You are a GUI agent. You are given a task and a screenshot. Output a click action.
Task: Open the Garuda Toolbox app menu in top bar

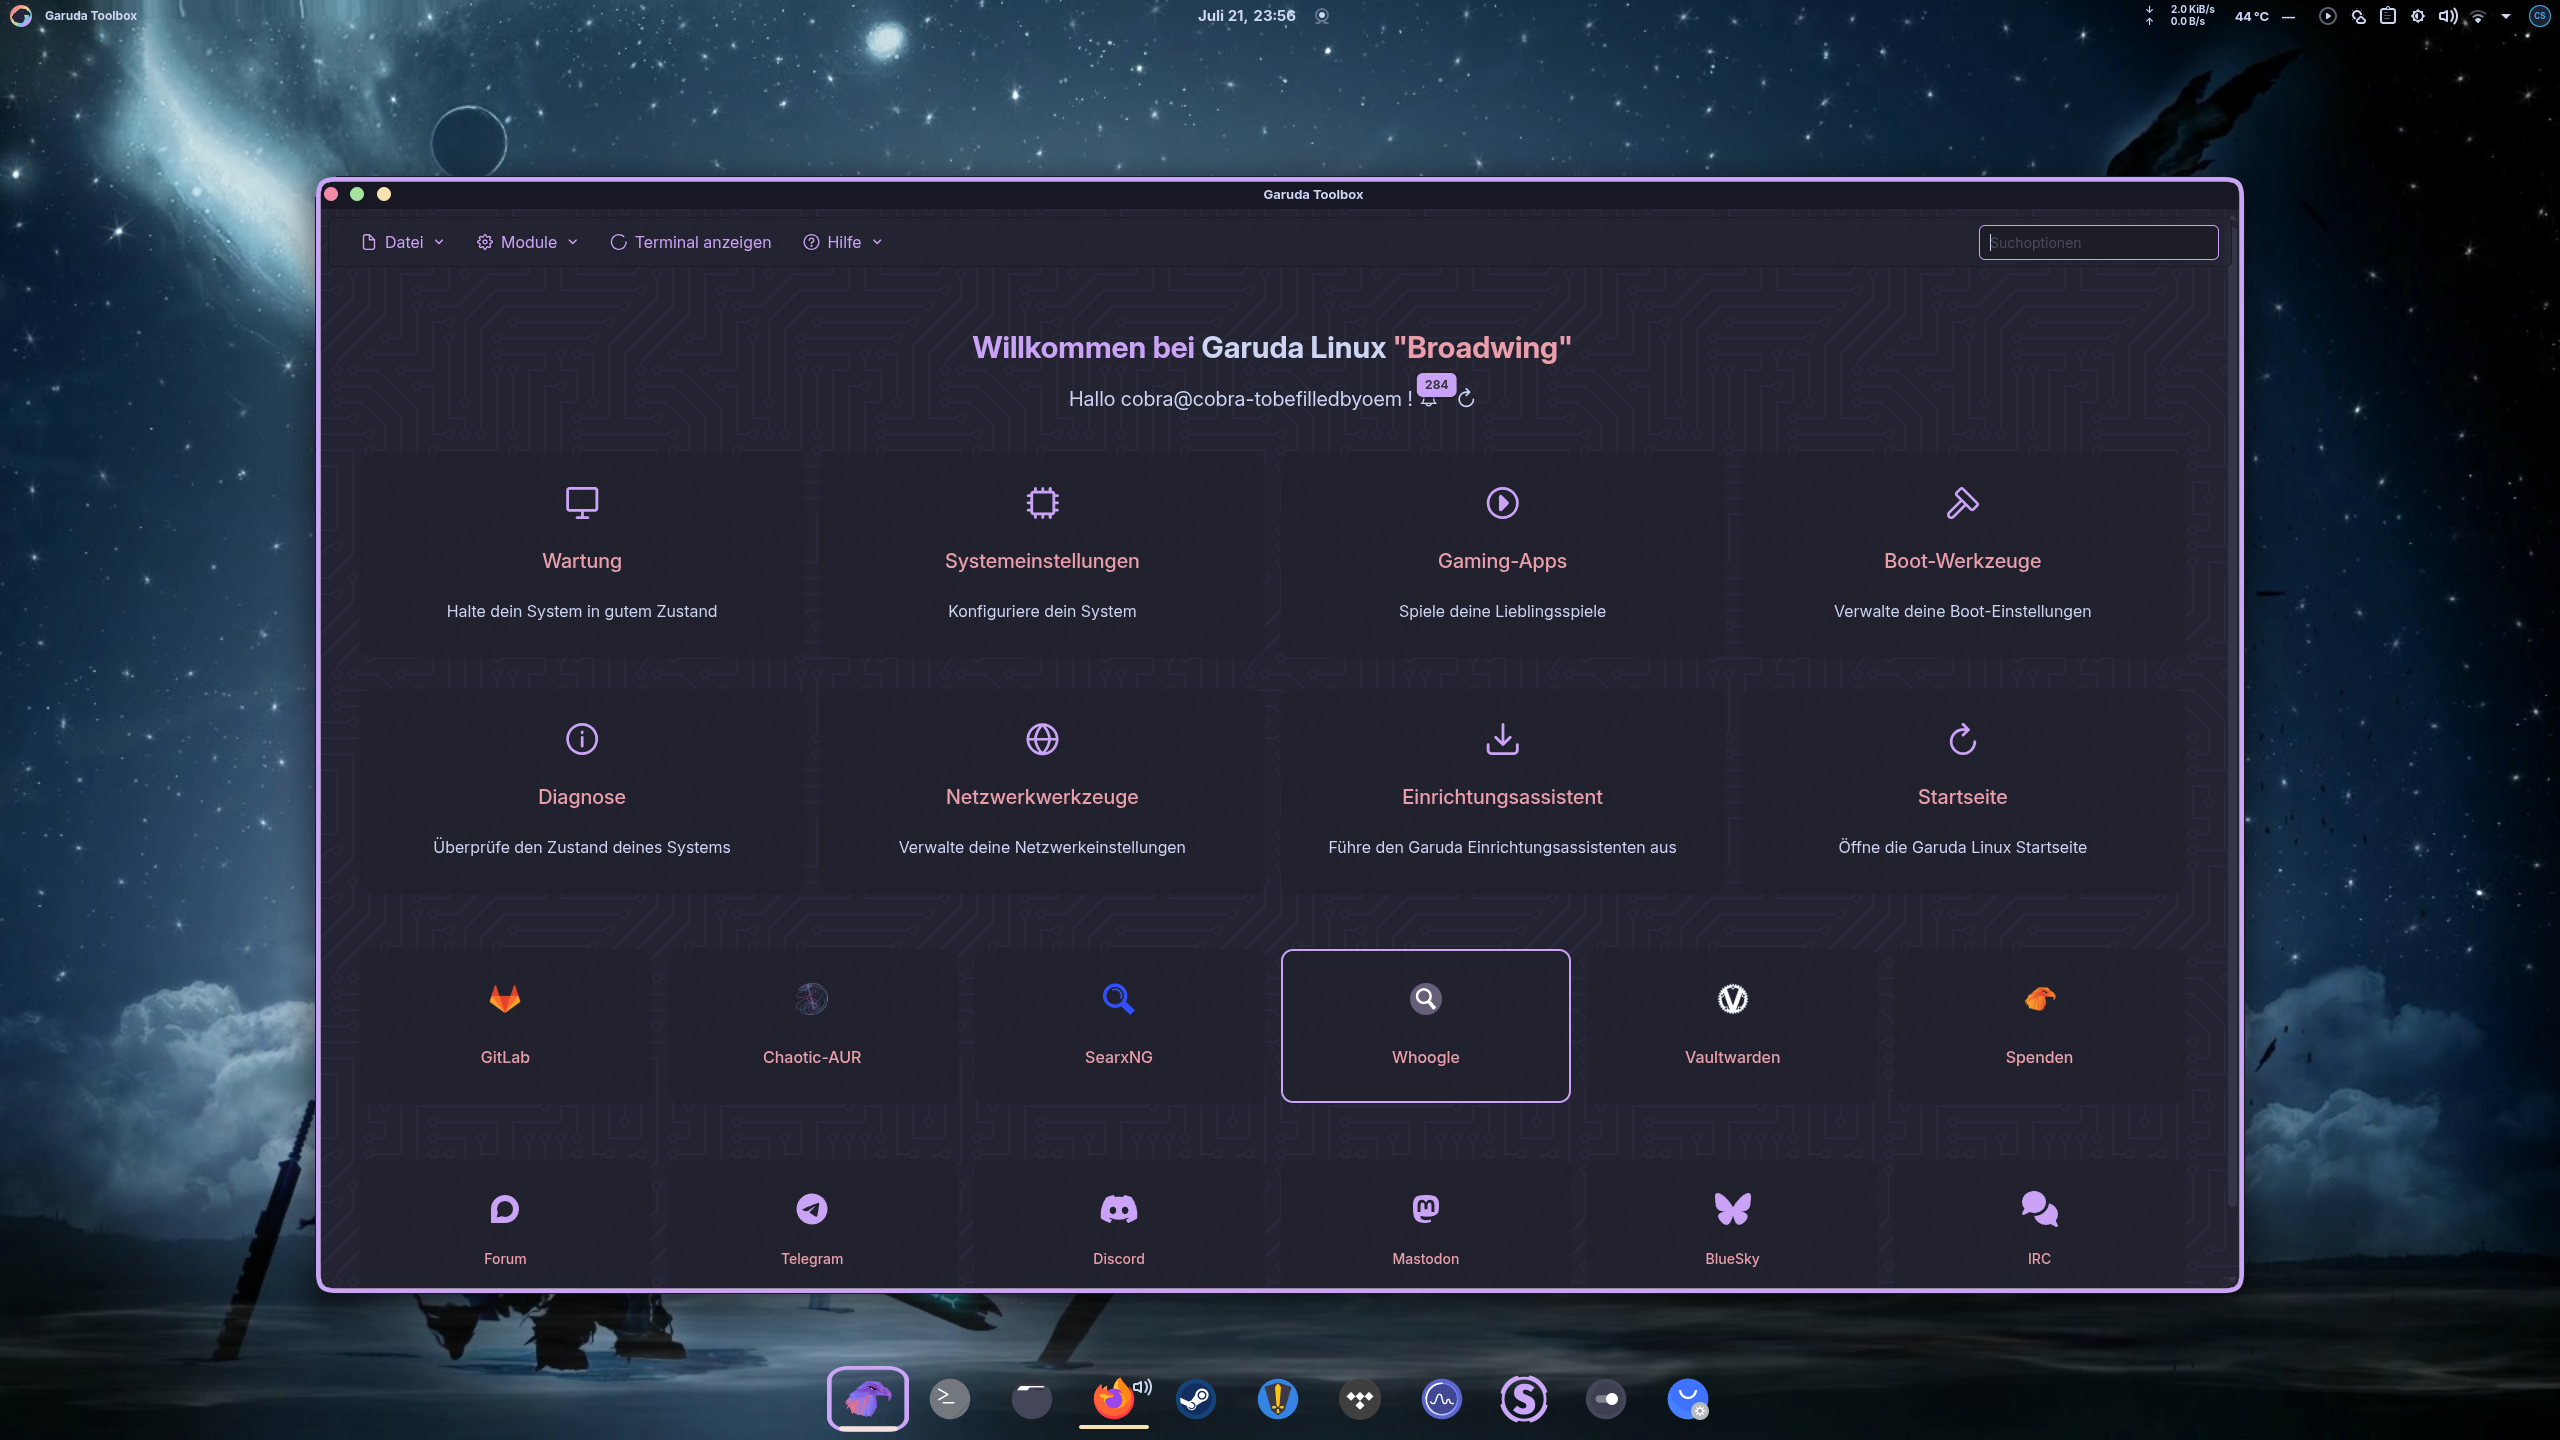tap(90, 15)
